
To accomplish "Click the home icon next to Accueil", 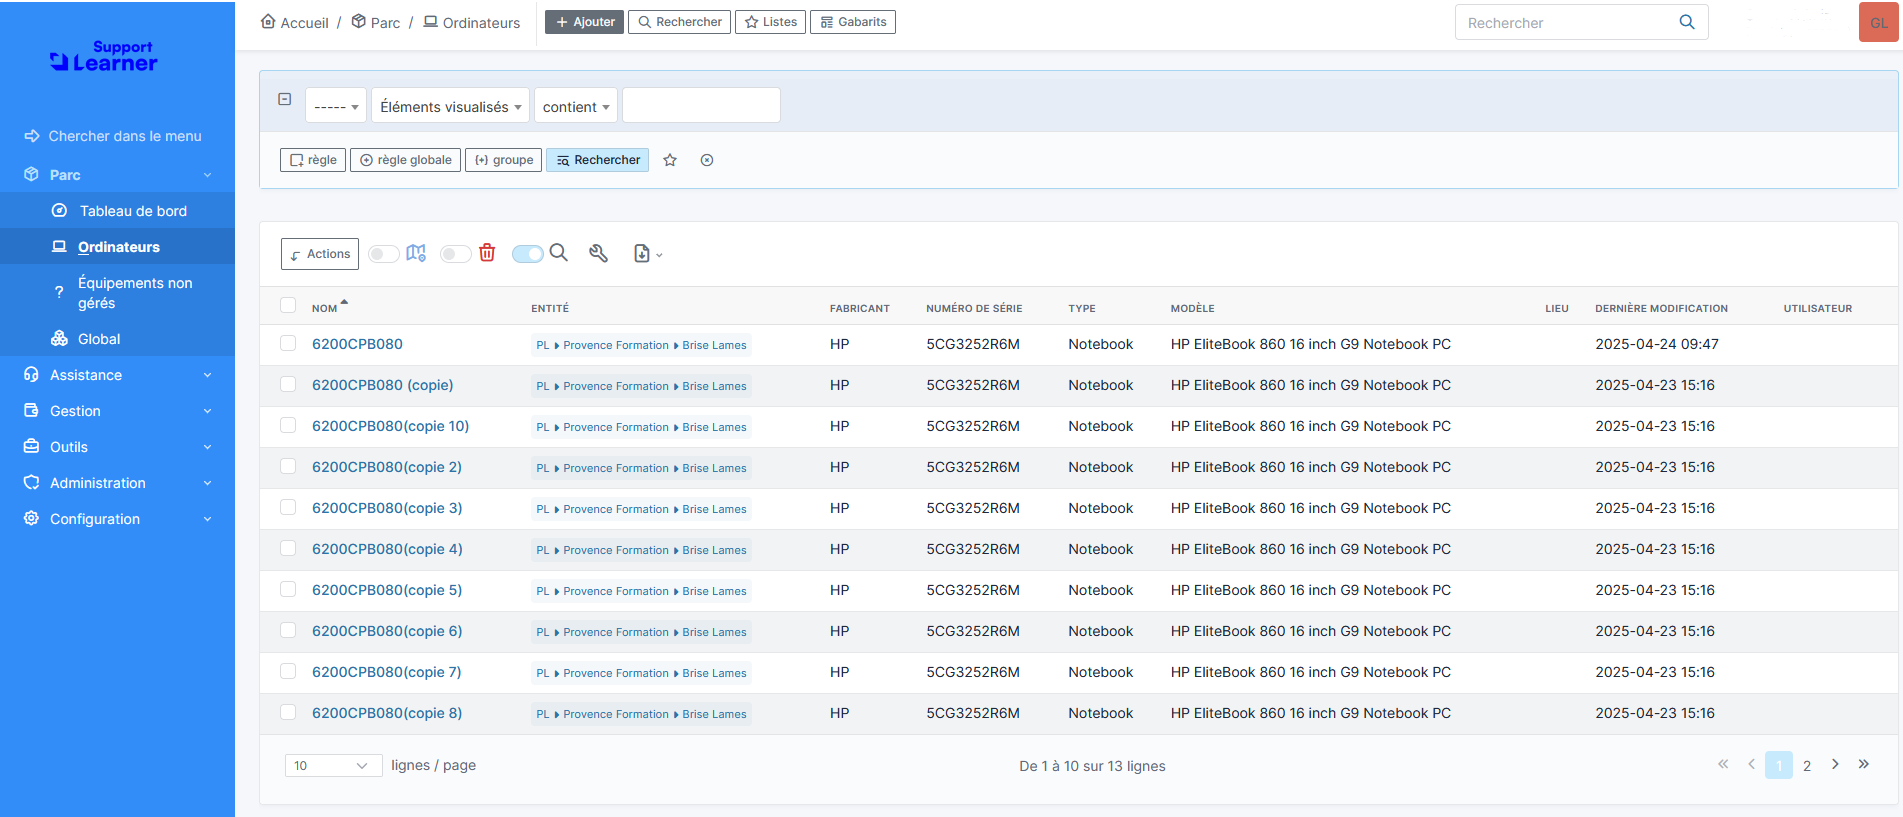I will [x=268, y=22].
